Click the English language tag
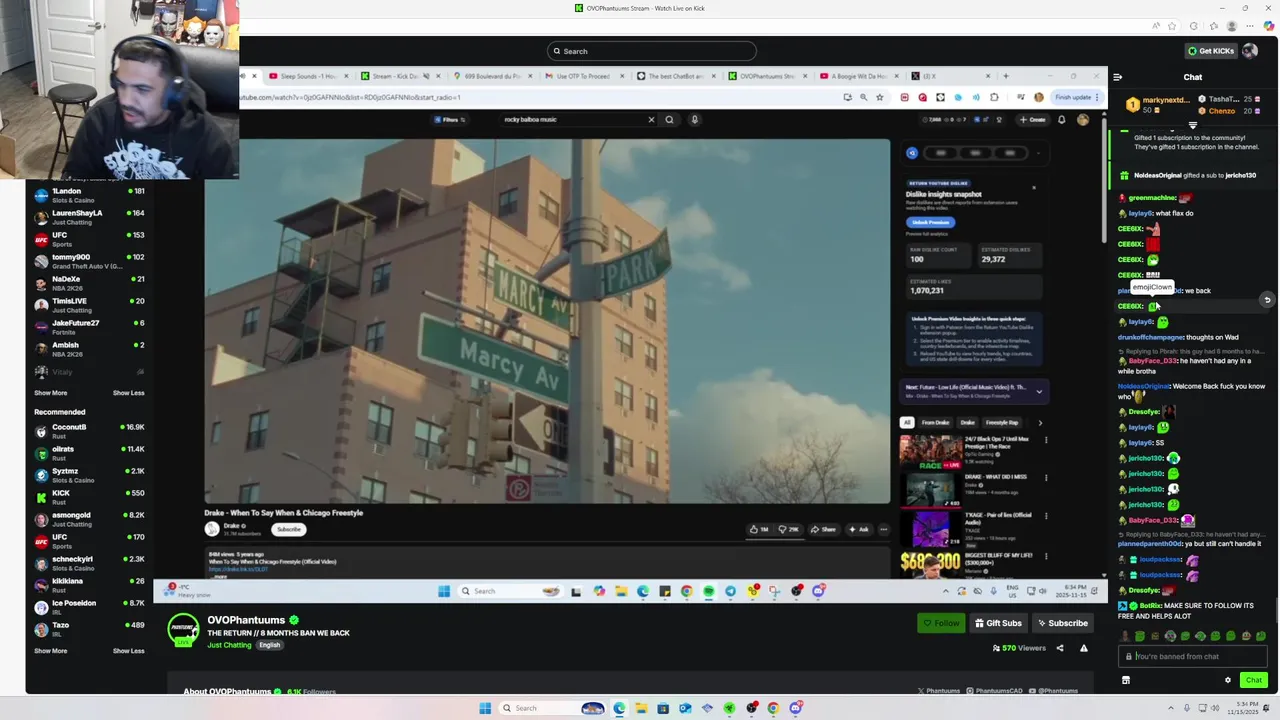This screenshot has height=720, width=1280. coord(269,645)
